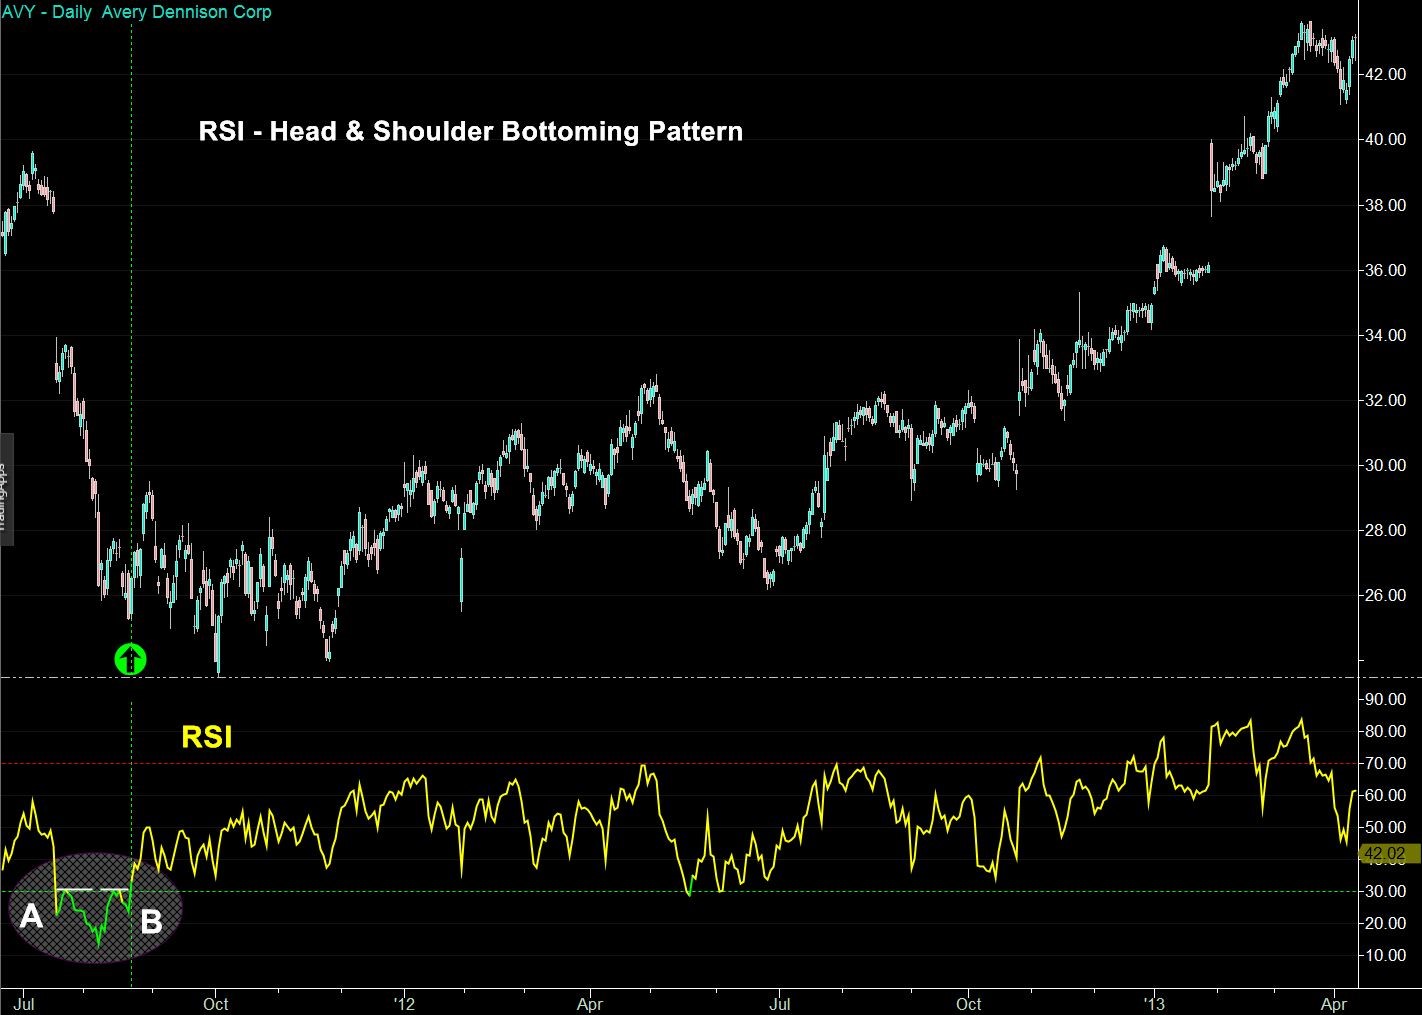Screen dimensions: 1422x1015
Task: Click the green up-arrow buy signal marker
Action: [129, 658]
